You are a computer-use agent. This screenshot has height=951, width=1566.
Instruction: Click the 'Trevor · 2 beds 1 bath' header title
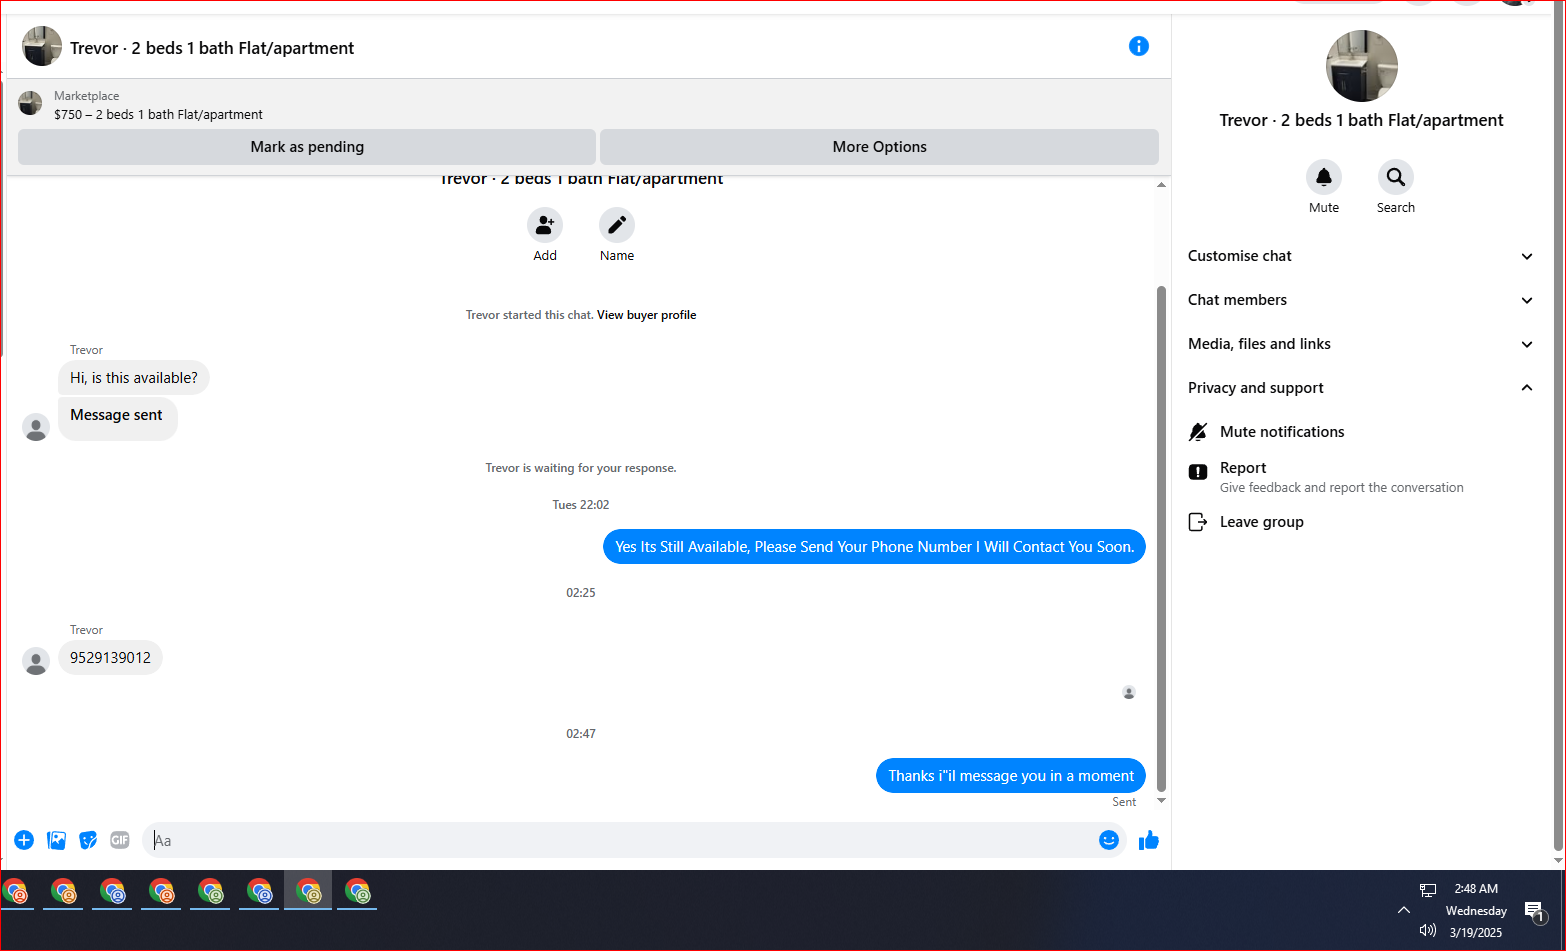[x=212, y=48]
